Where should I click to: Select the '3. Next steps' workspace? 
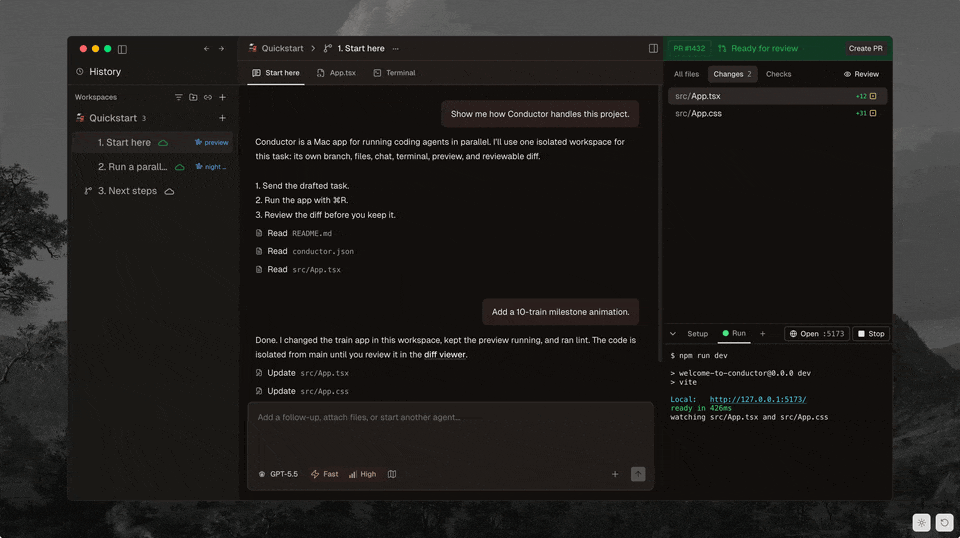[152, 191]
